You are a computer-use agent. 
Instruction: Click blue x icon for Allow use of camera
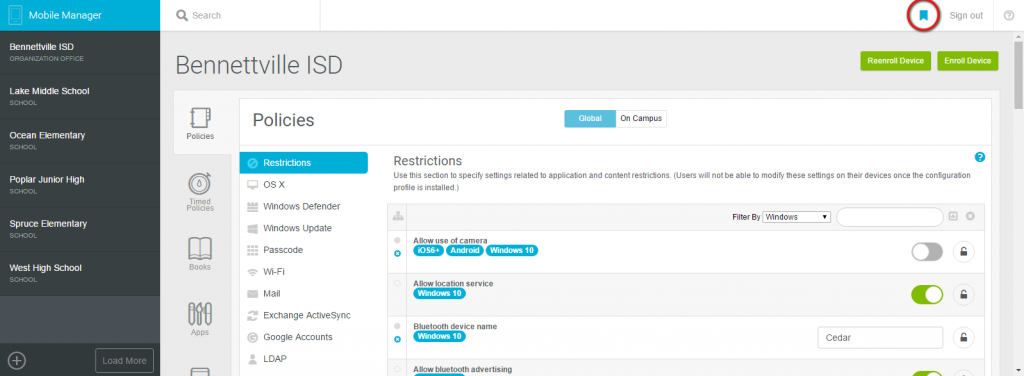click(x=398, y=253)
